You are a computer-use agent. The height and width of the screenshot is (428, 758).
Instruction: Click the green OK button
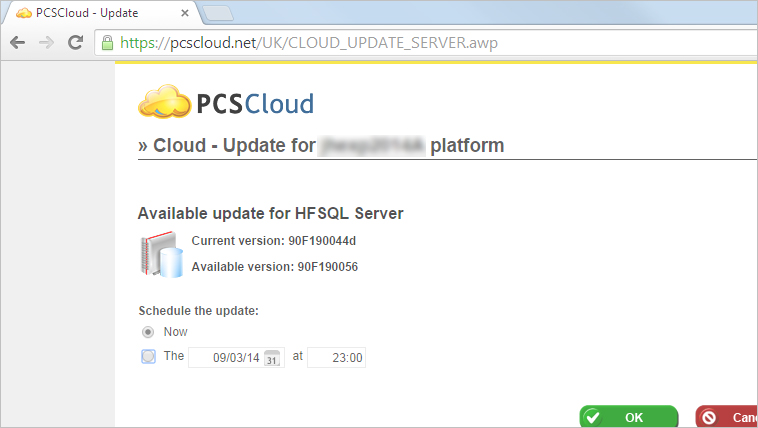pyautogui.click(x=629, y=416)
